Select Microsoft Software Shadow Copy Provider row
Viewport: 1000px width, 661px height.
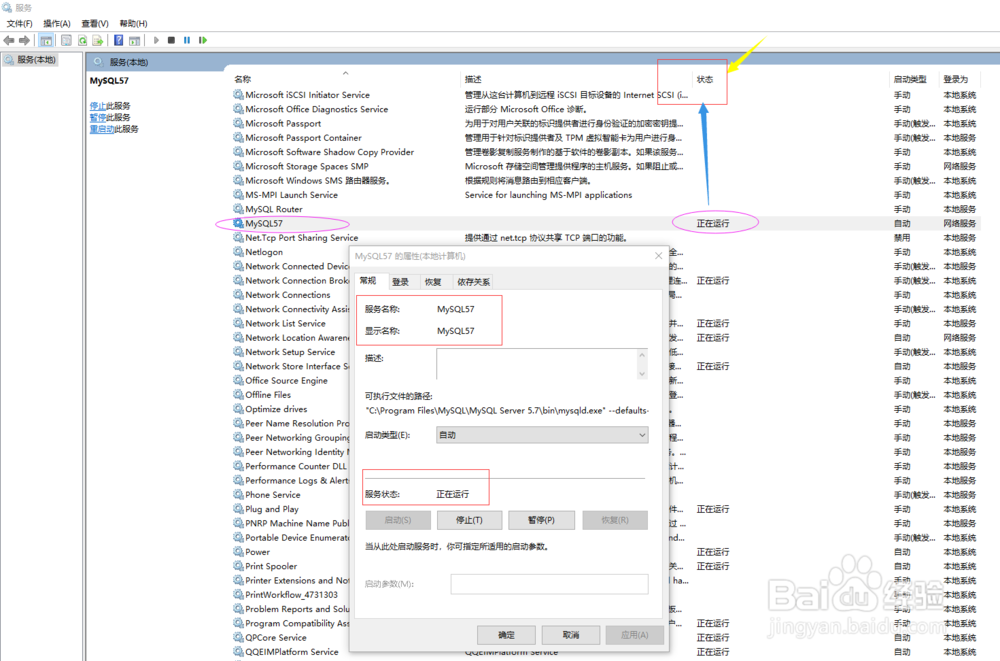coord(606,152)
